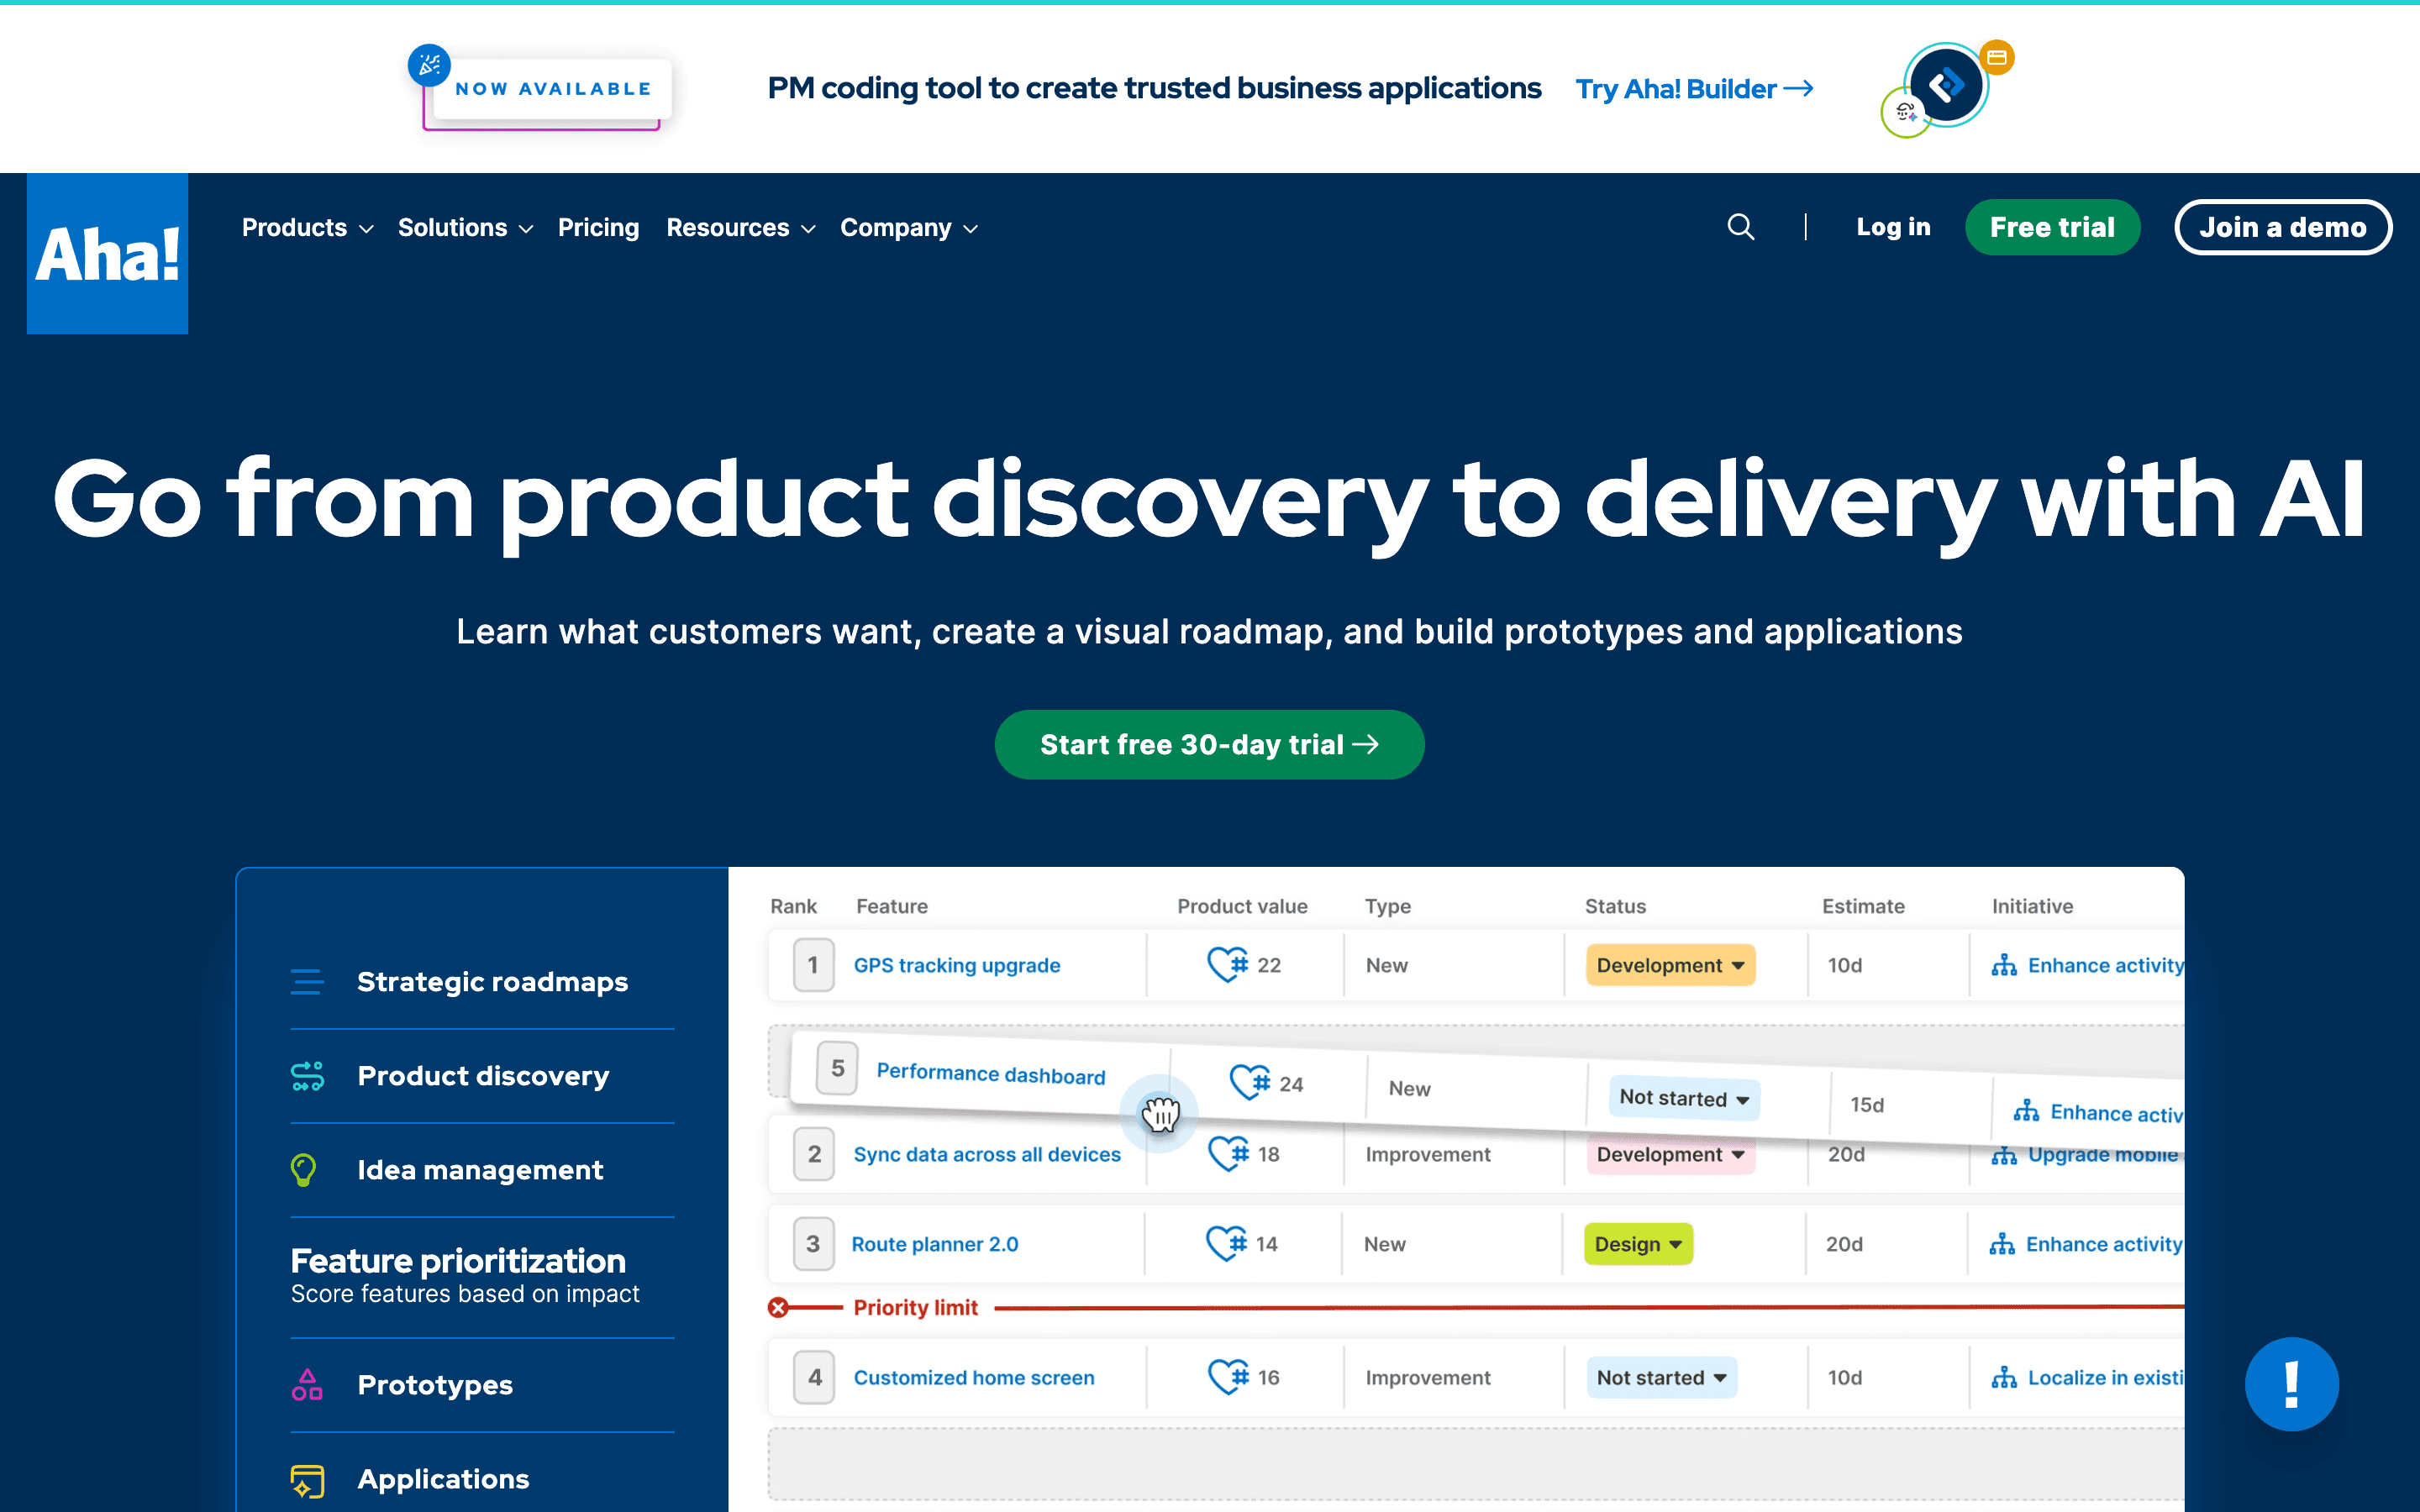
Task: Select the Prototypes tab
Action: [482, 1385]
